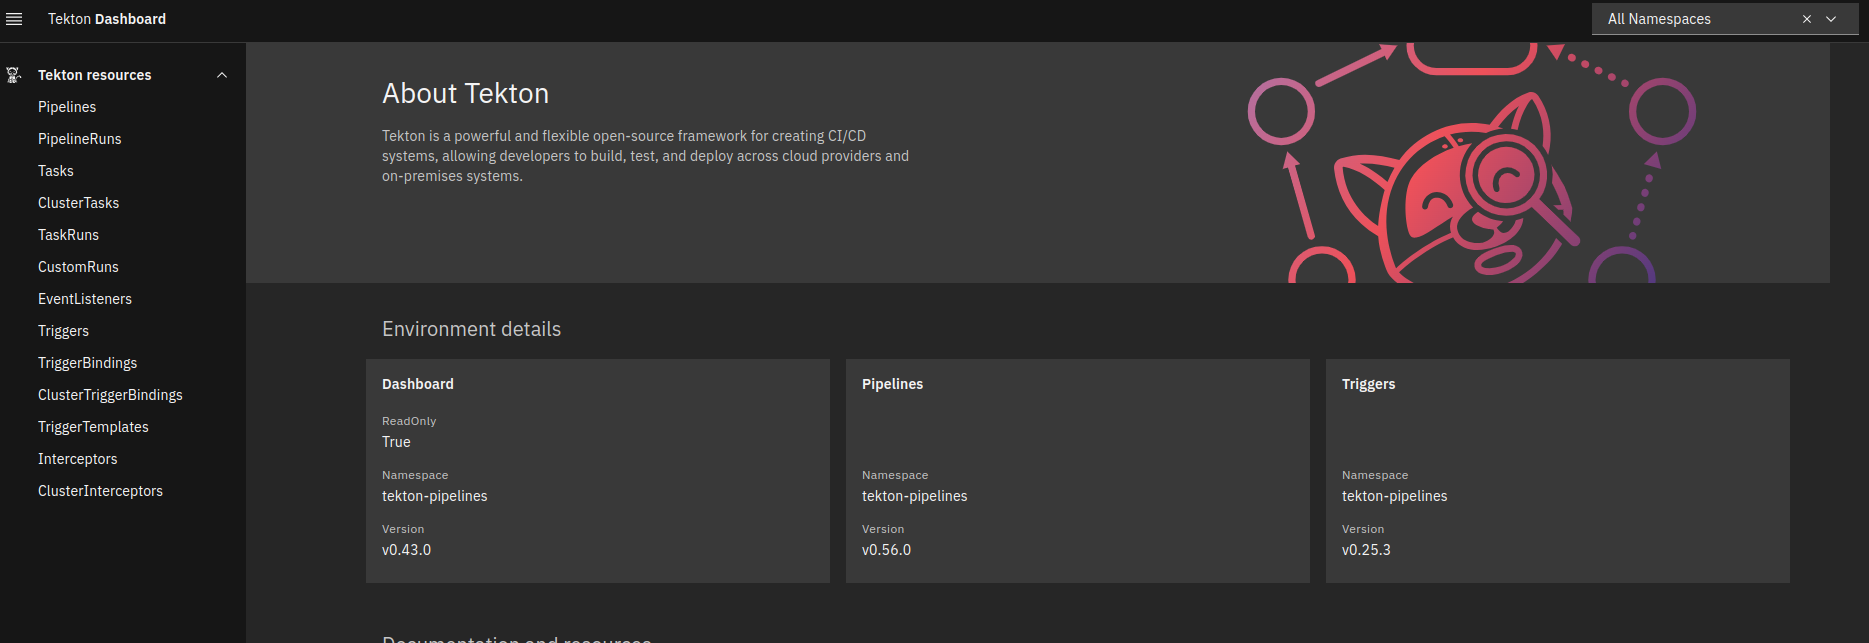The height and width of the screenshot is (643, 1869).
Task: Click the Pipelines card namespace tekton-pipelines
Action: click(914, 496)
